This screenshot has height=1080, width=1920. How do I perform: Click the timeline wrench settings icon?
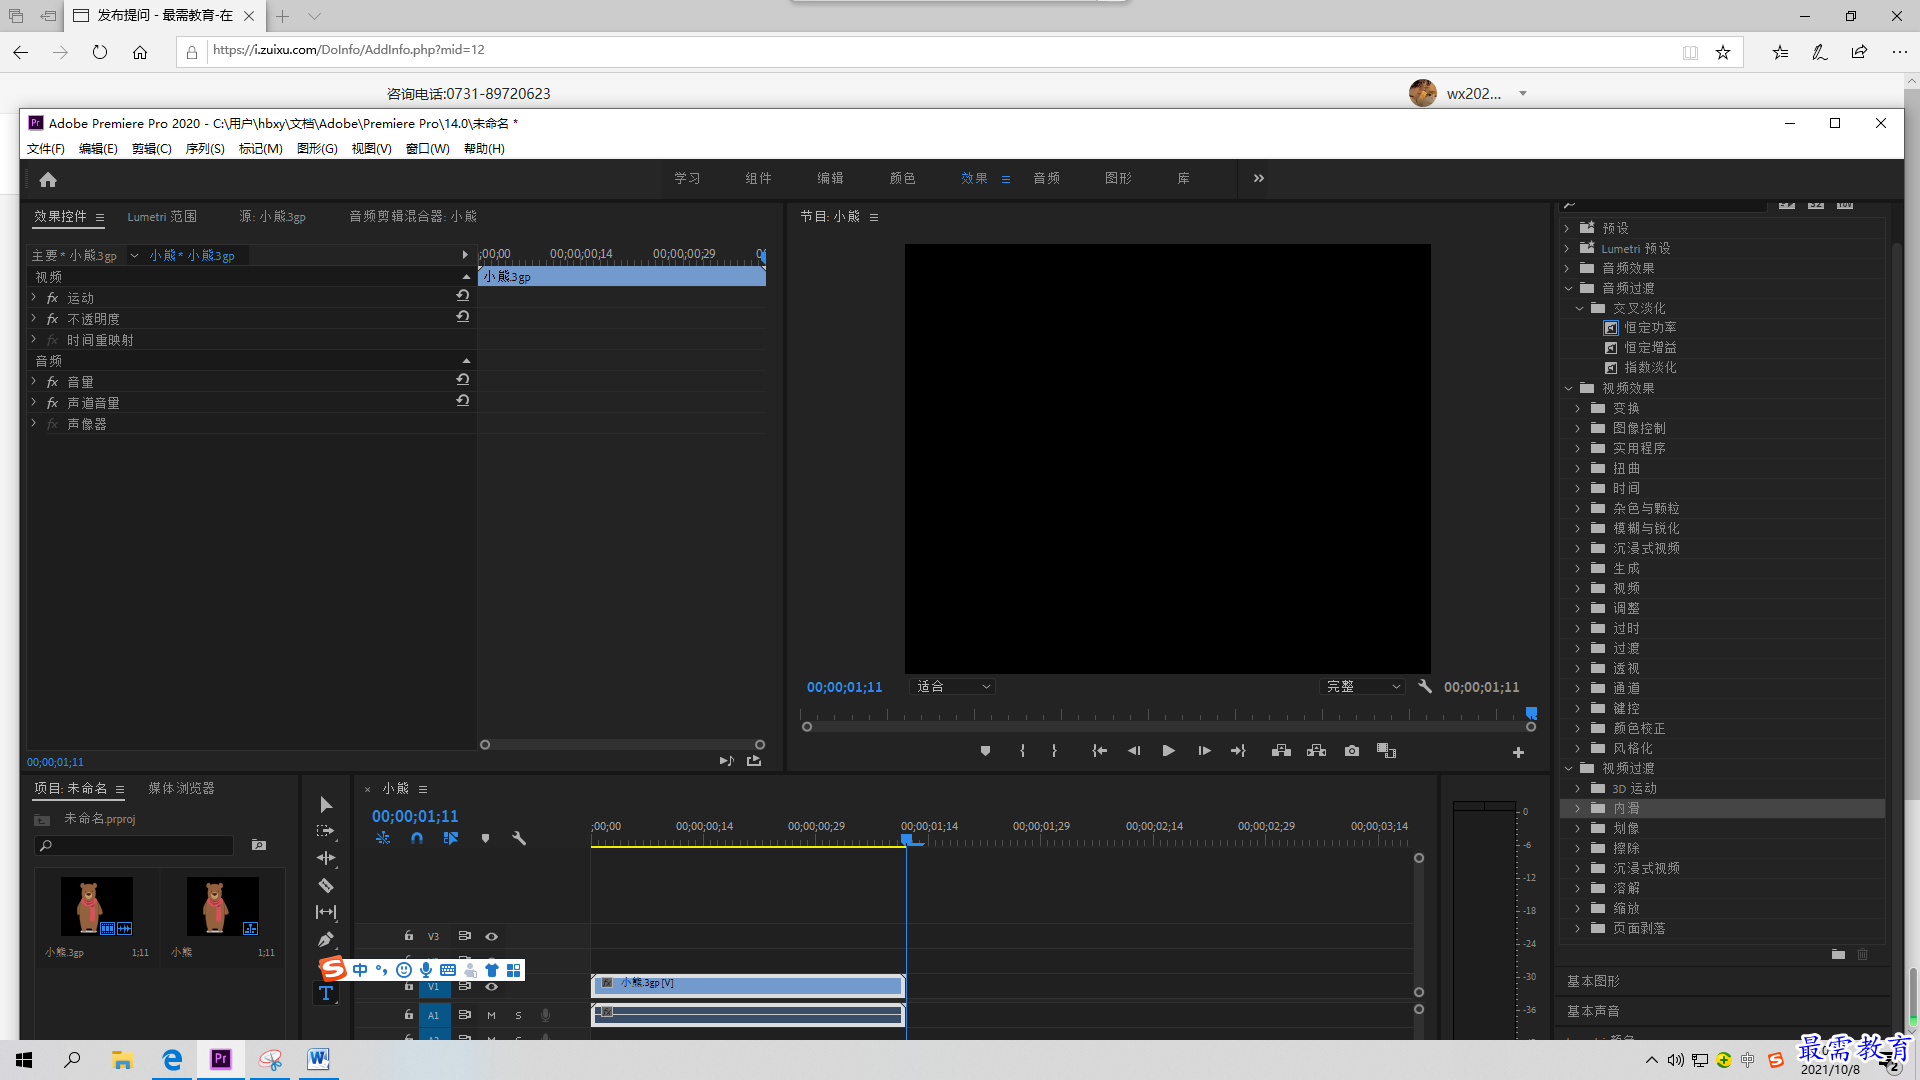point(519,839)
